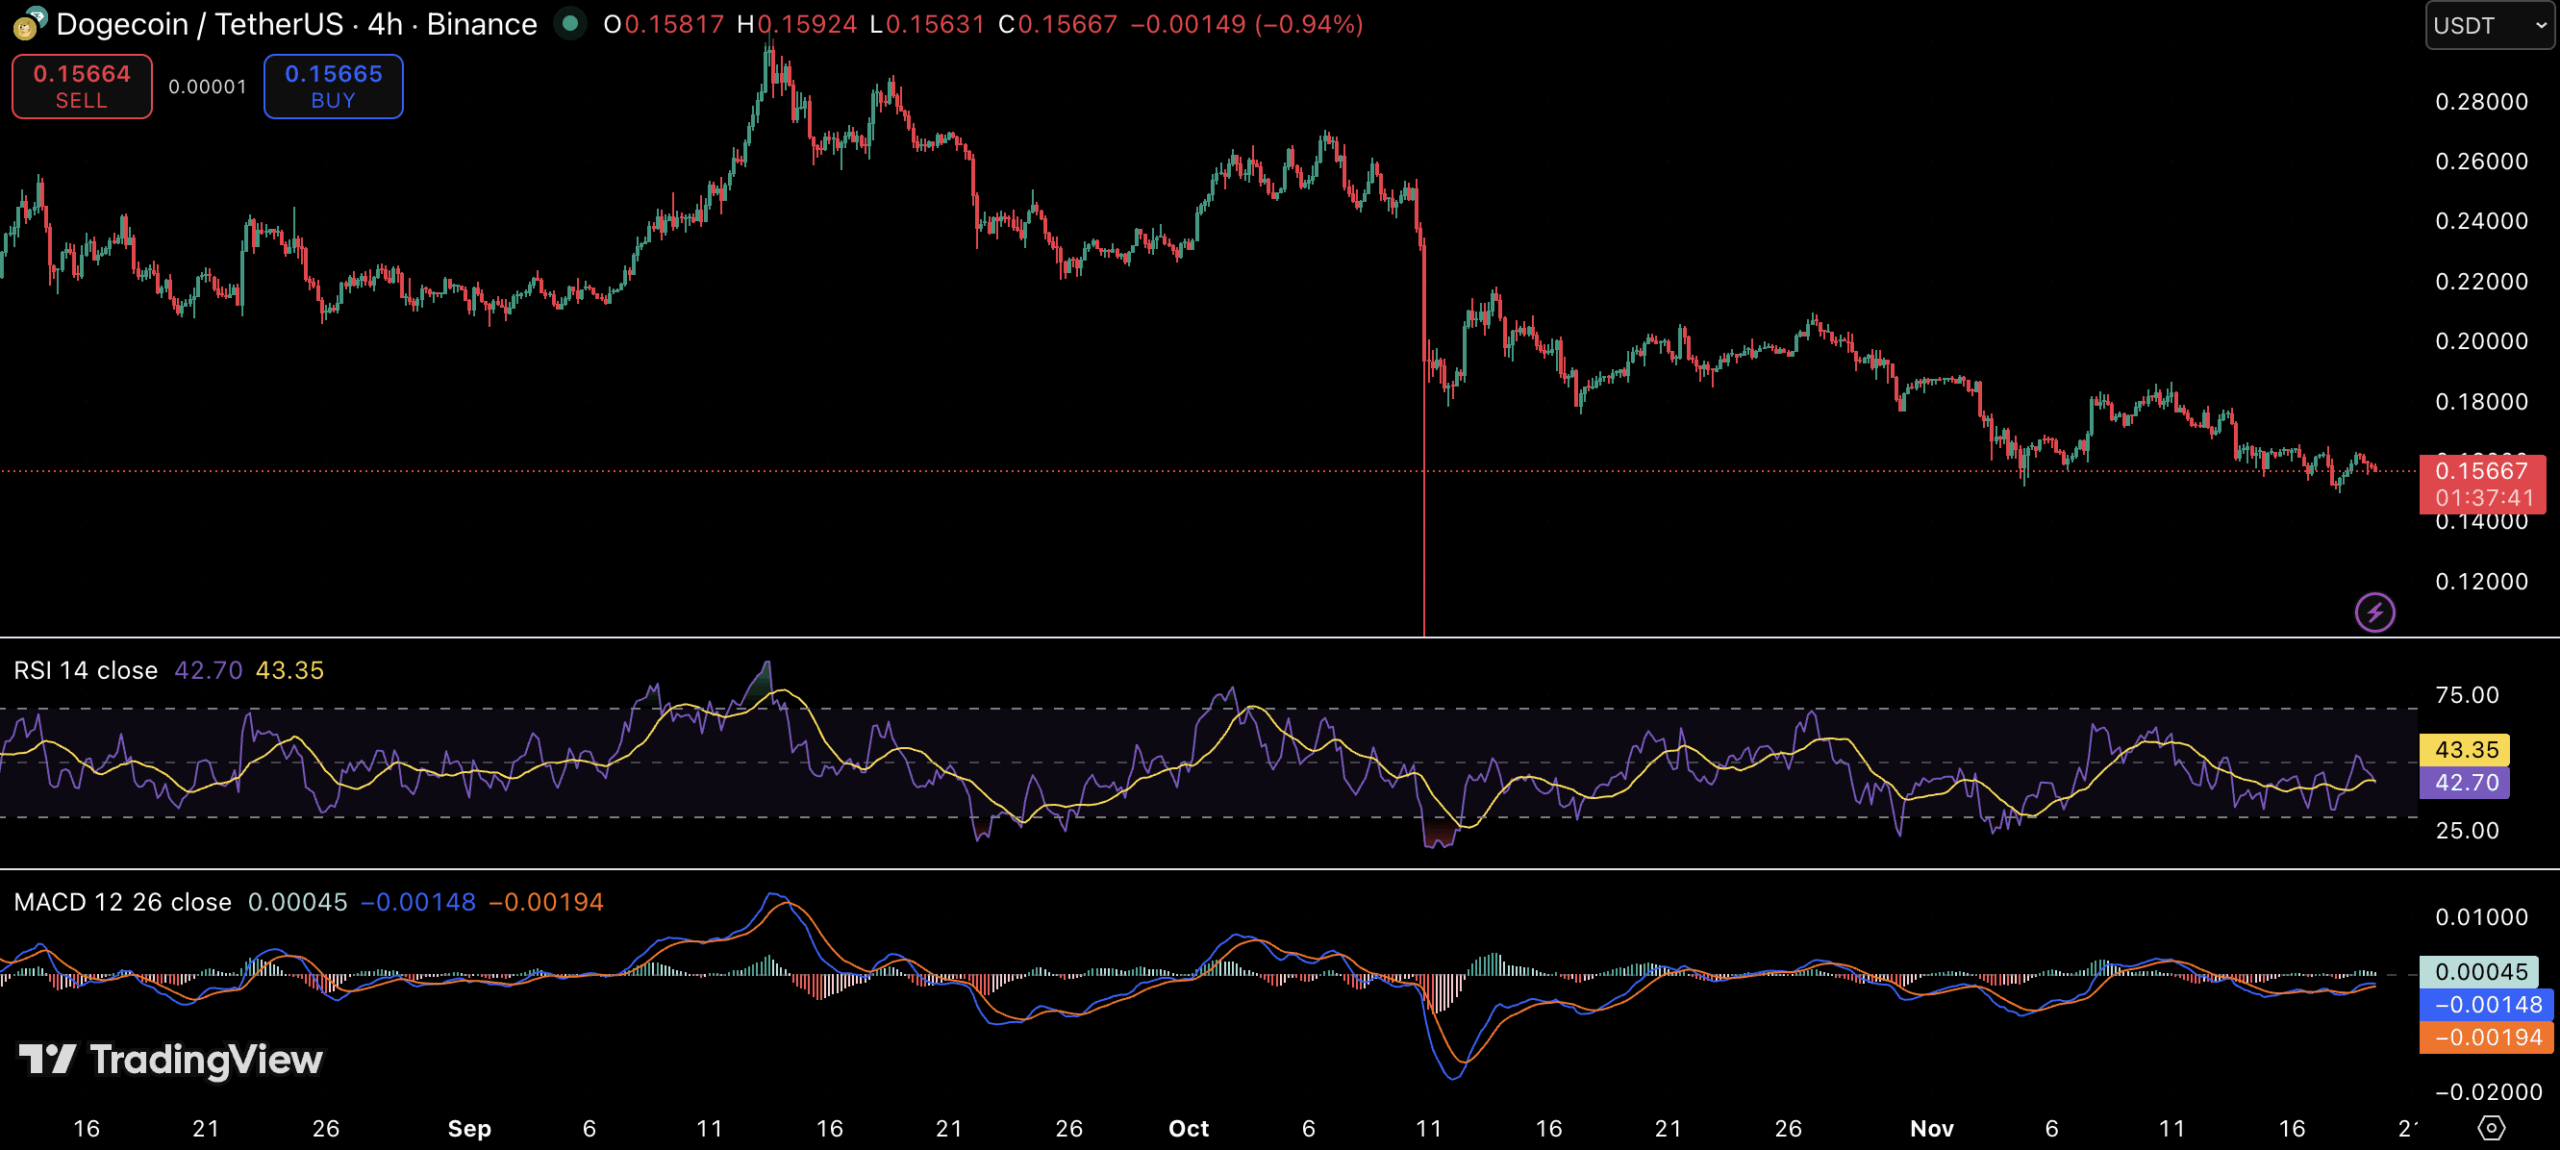This screenshot has height=1150, width=2560.
Task: Click the Dogecoin / TetherUS symbol title
Action: (x=200, y=24)
